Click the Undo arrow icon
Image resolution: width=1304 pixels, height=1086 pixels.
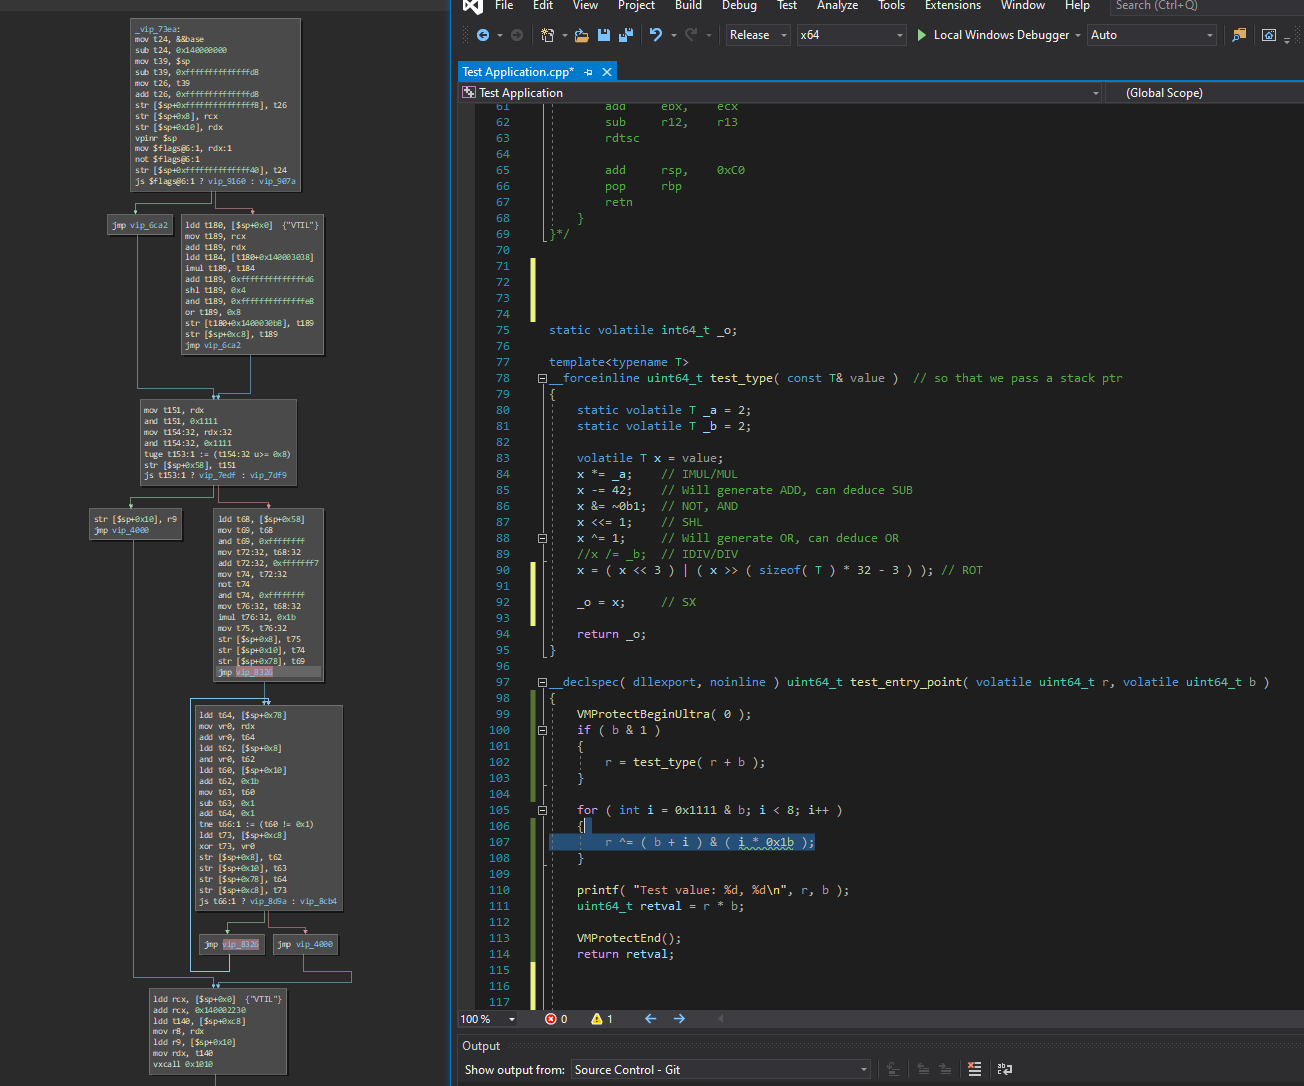pos(655,35)
